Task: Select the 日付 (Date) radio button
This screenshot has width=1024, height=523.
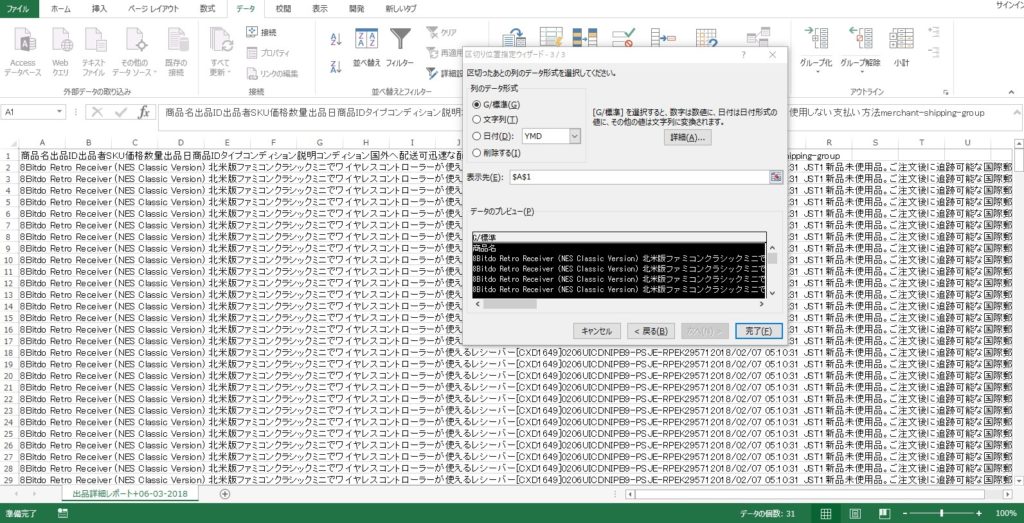Action: pyautogui.click(x=476, y=136)
